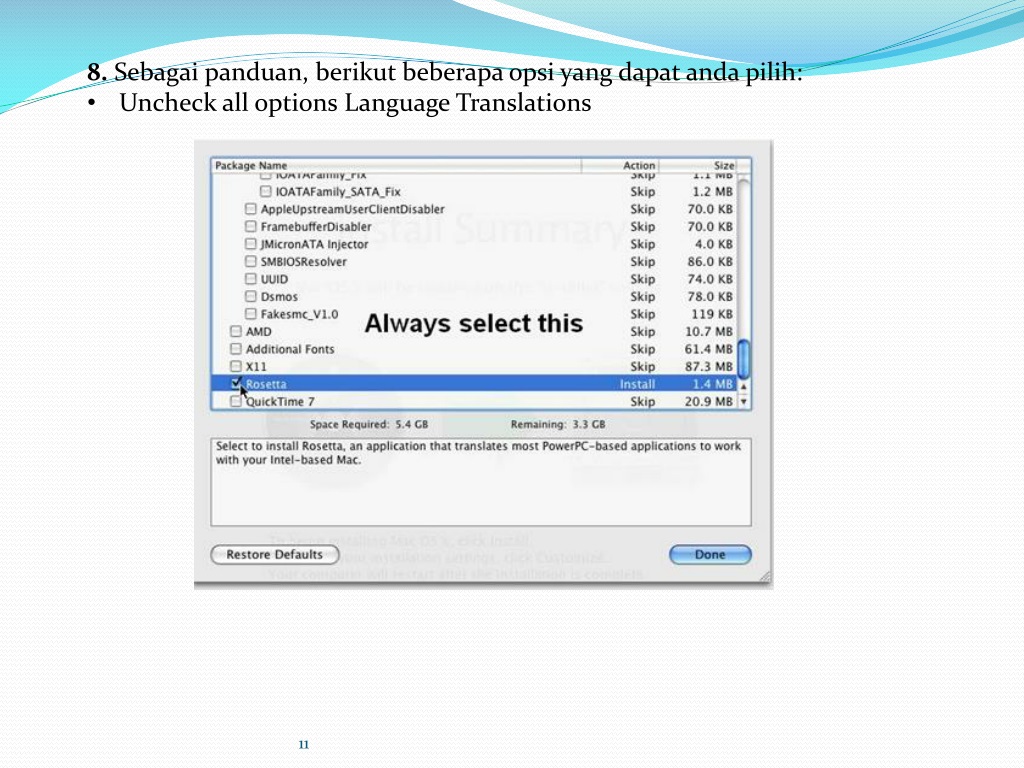1024x768 pixels.
Task: Enable the UUID package checkbox
Action: [x=250, y=279]
